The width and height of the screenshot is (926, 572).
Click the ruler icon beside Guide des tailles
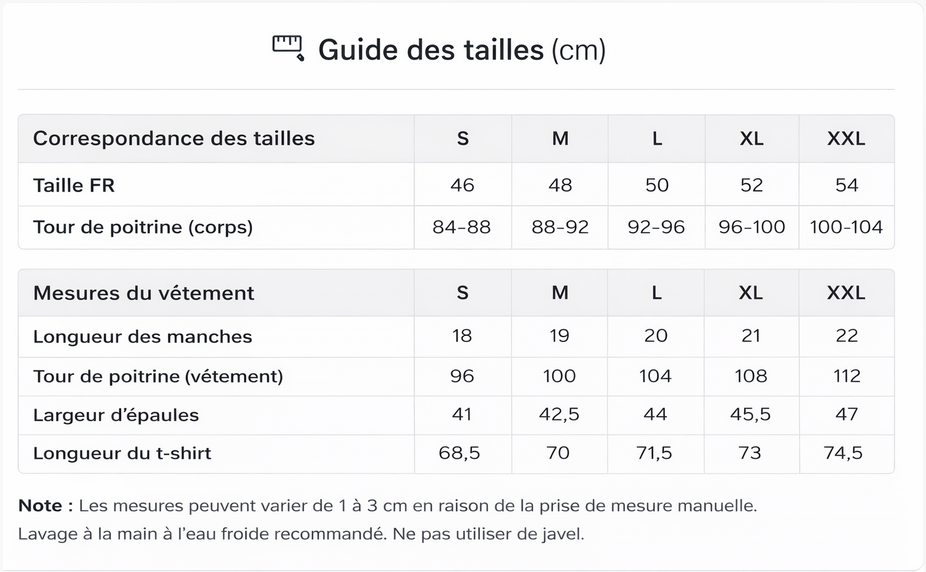point(288,48)
